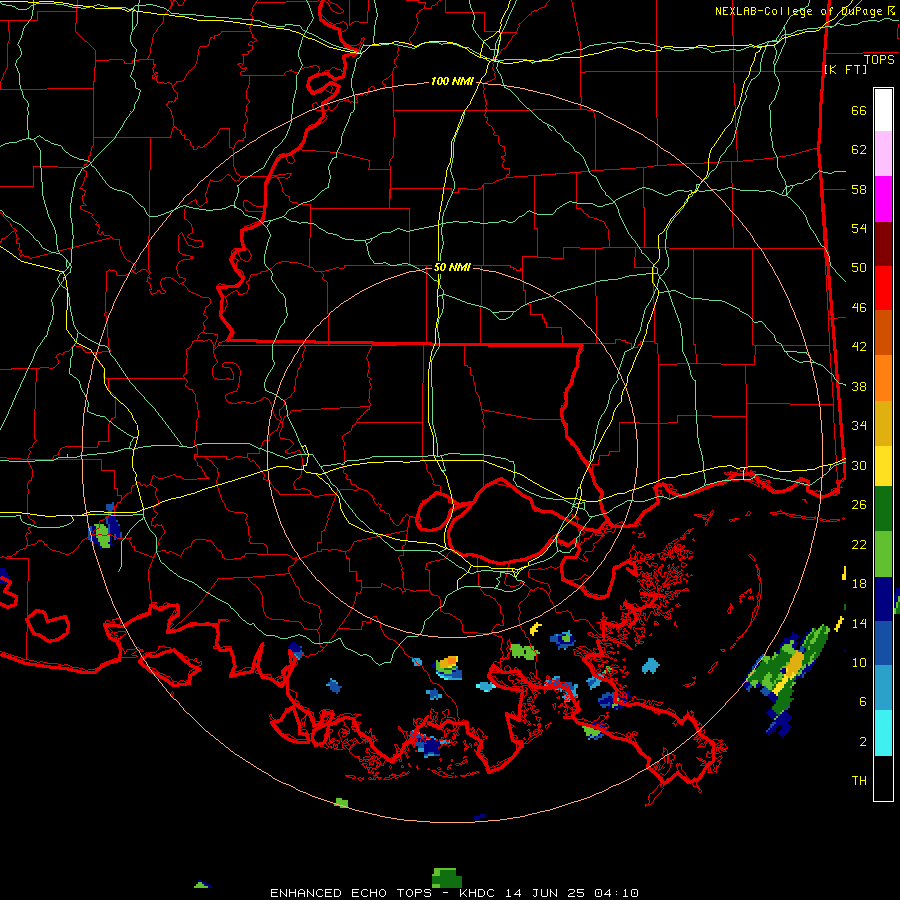Click the '62' legend value
The width and height of the screenshot is (900, 900).
tap(859, 150)
